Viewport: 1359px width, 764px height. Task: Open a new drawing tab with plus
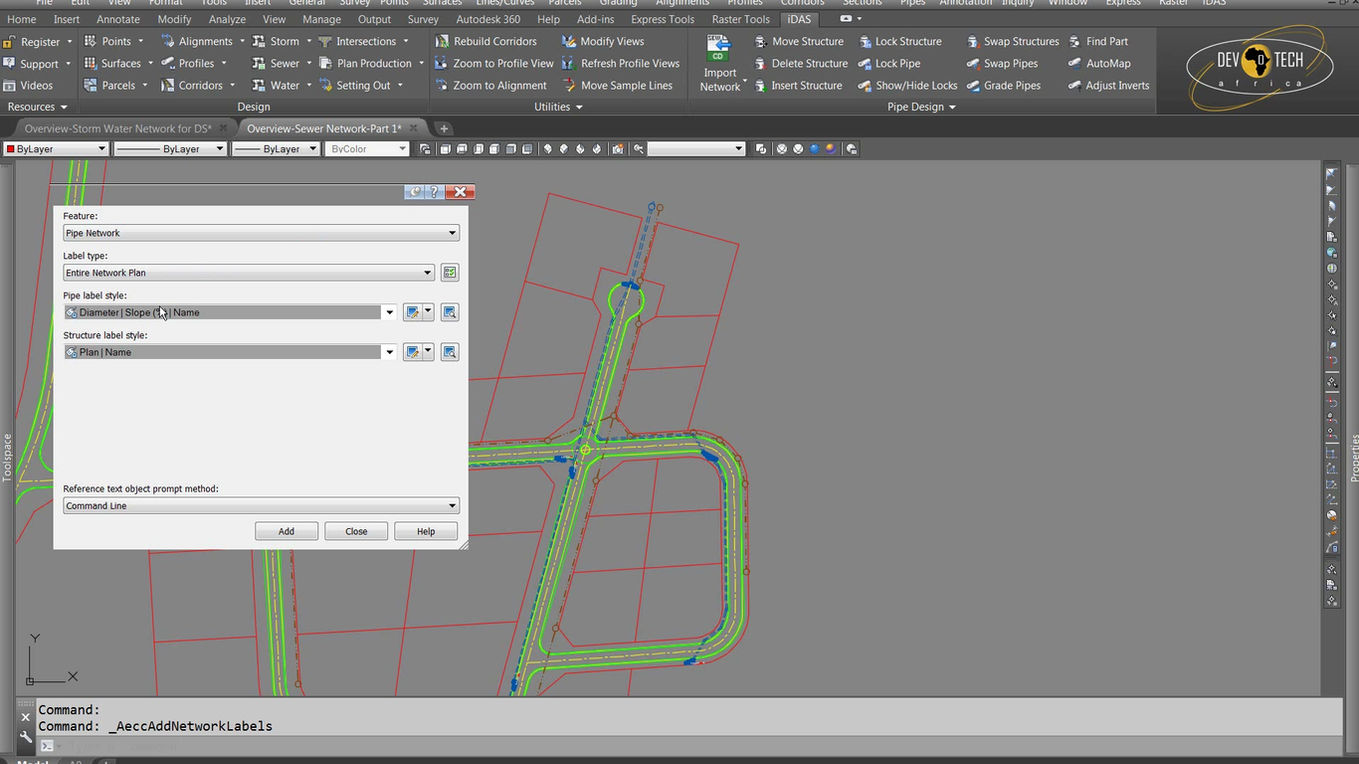click(444, 128)
